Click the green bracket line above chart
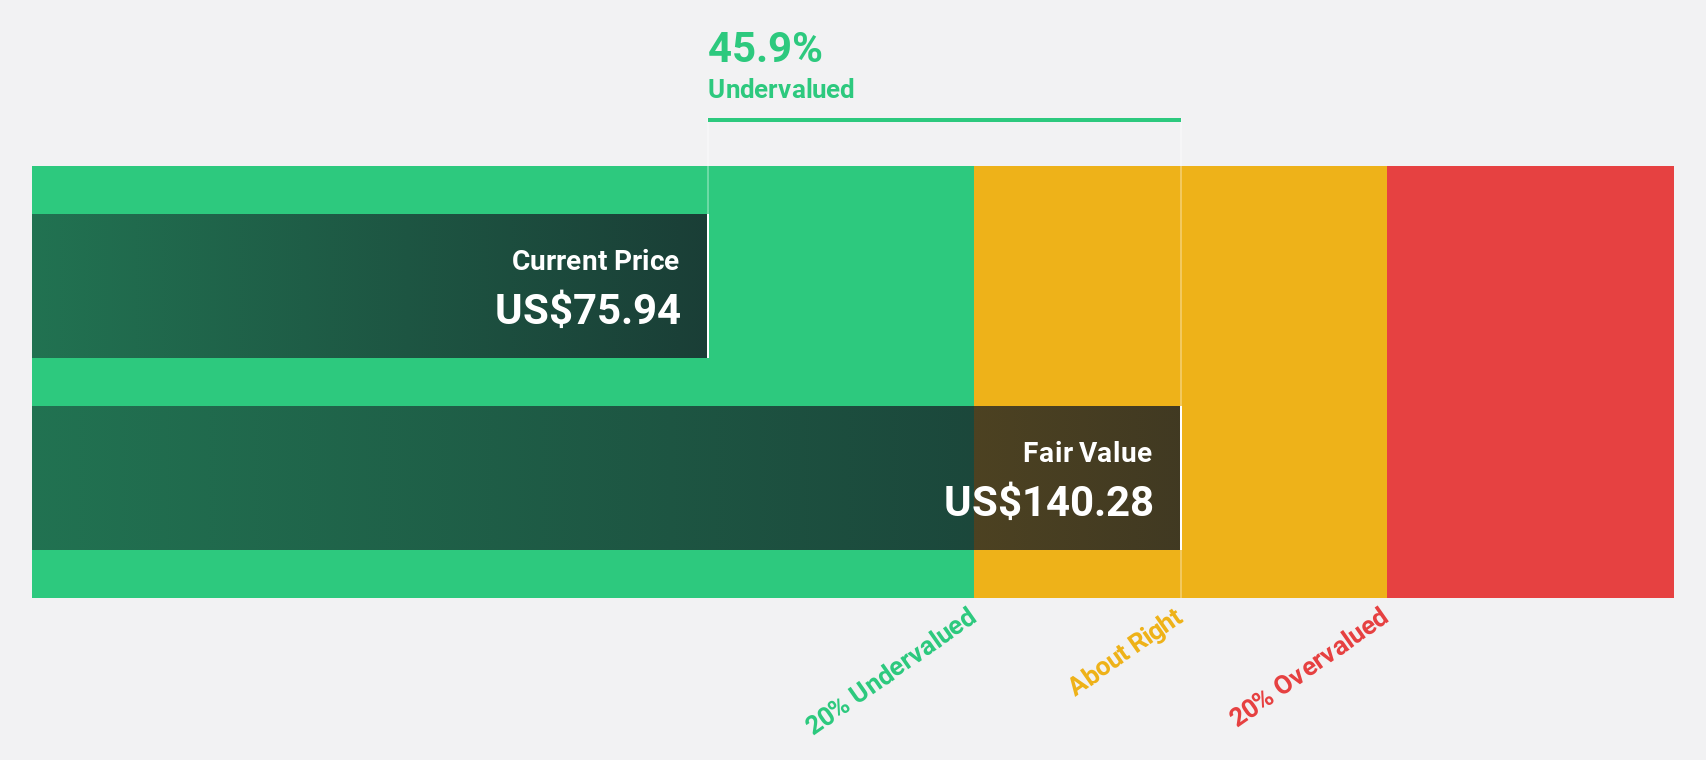This screenshot has height=760, width=1706. click(944, 120)
